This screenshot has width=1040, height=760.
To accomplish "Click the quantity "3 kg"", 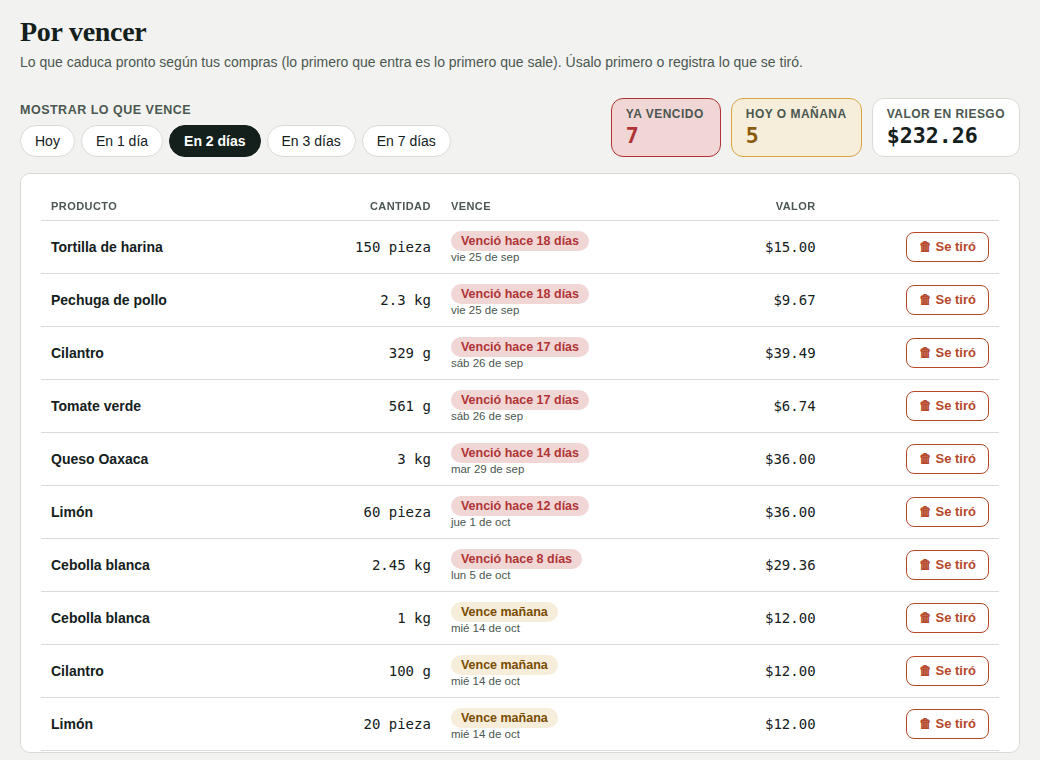I will 414,460.
